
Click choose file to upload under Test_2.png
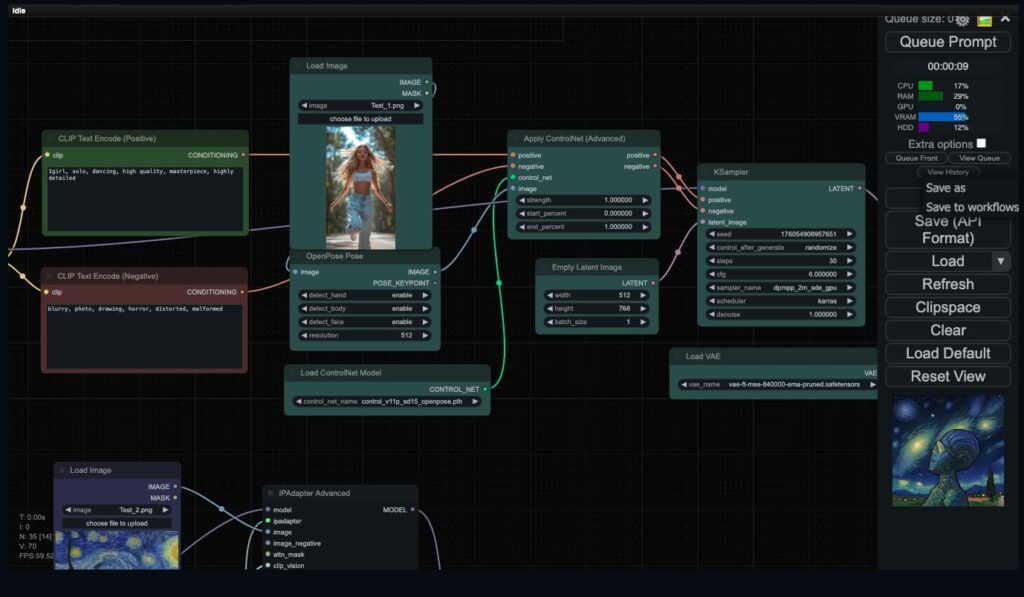(x=117, y=523)
